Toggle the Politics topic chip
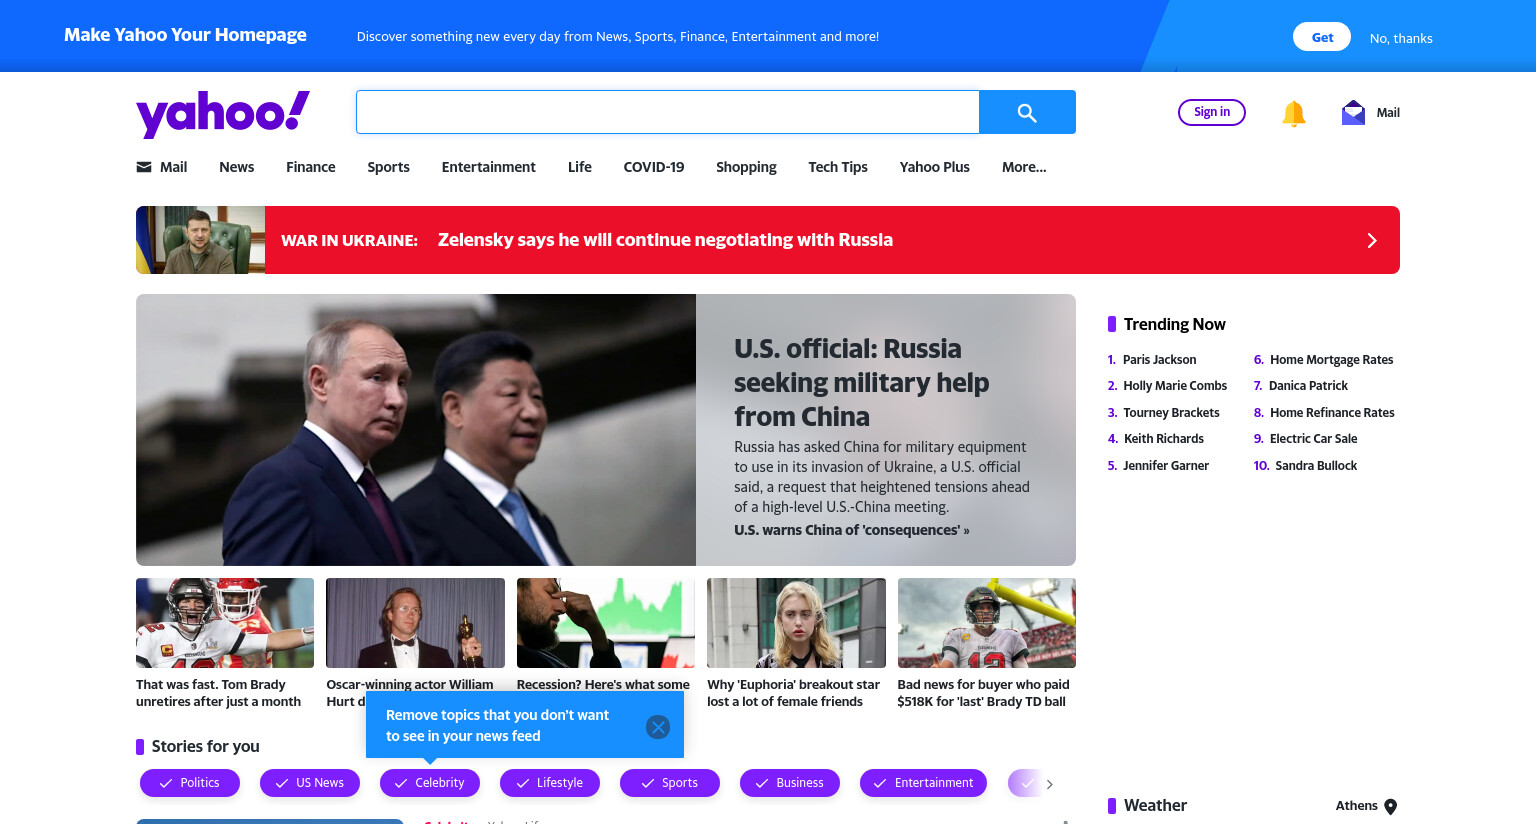1536x824 pixels. 190,783
